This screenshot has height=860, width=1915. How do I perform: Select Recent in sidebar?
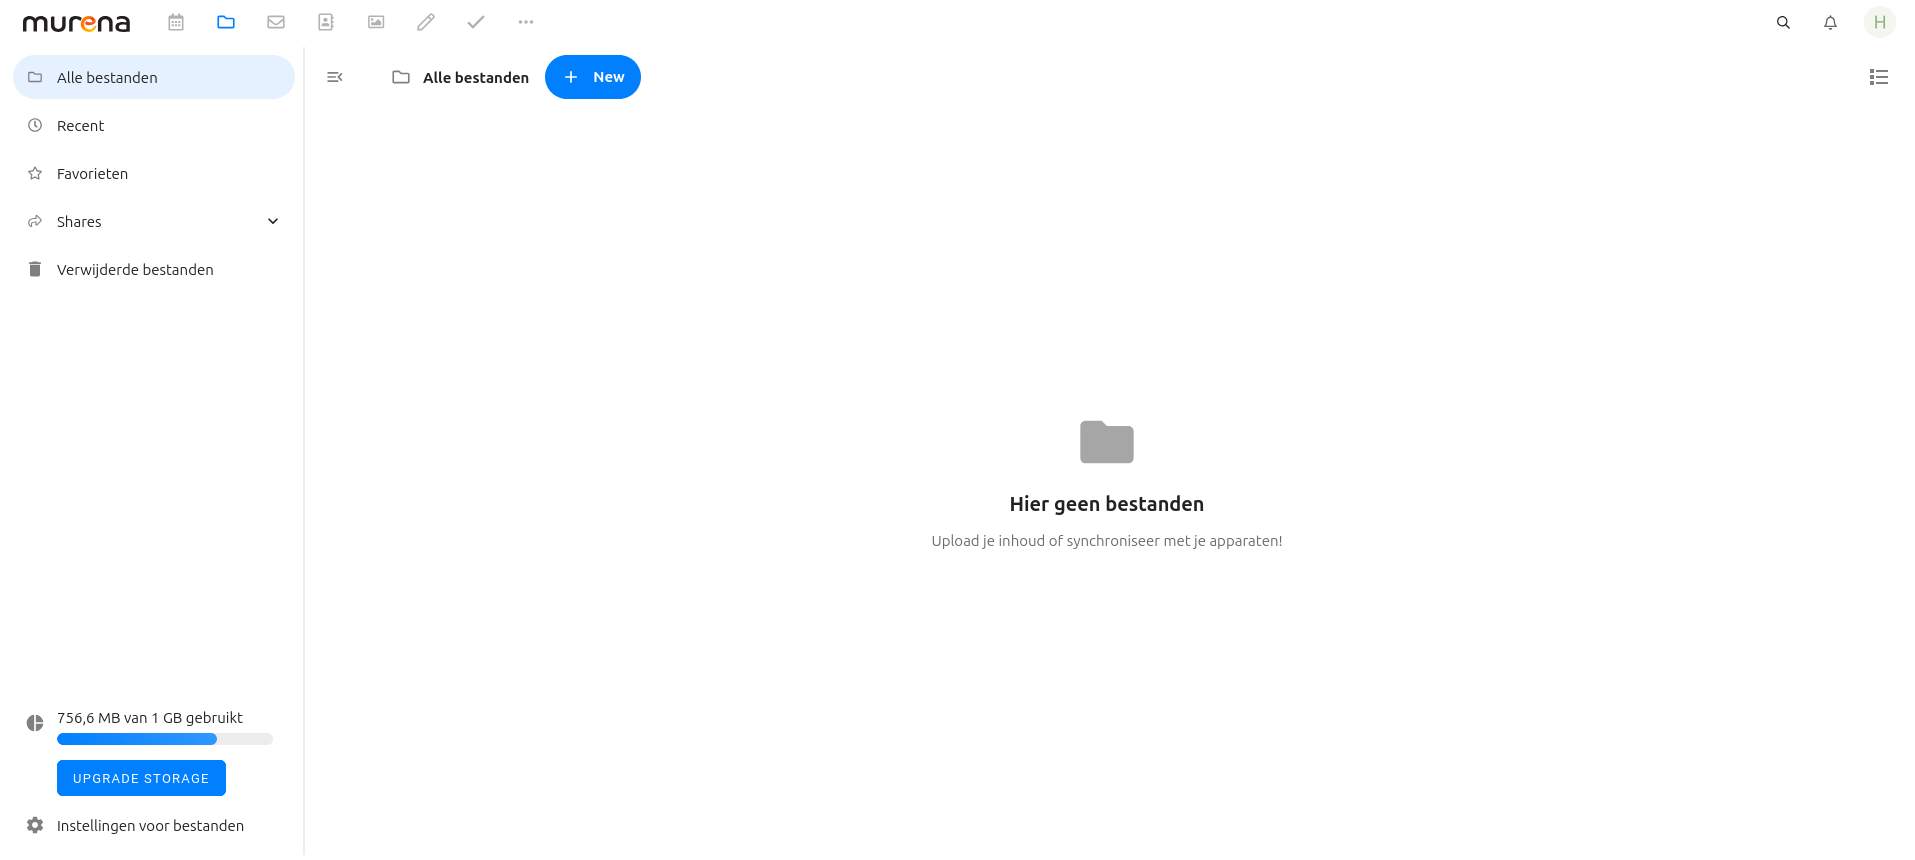[x=154, y=125]
